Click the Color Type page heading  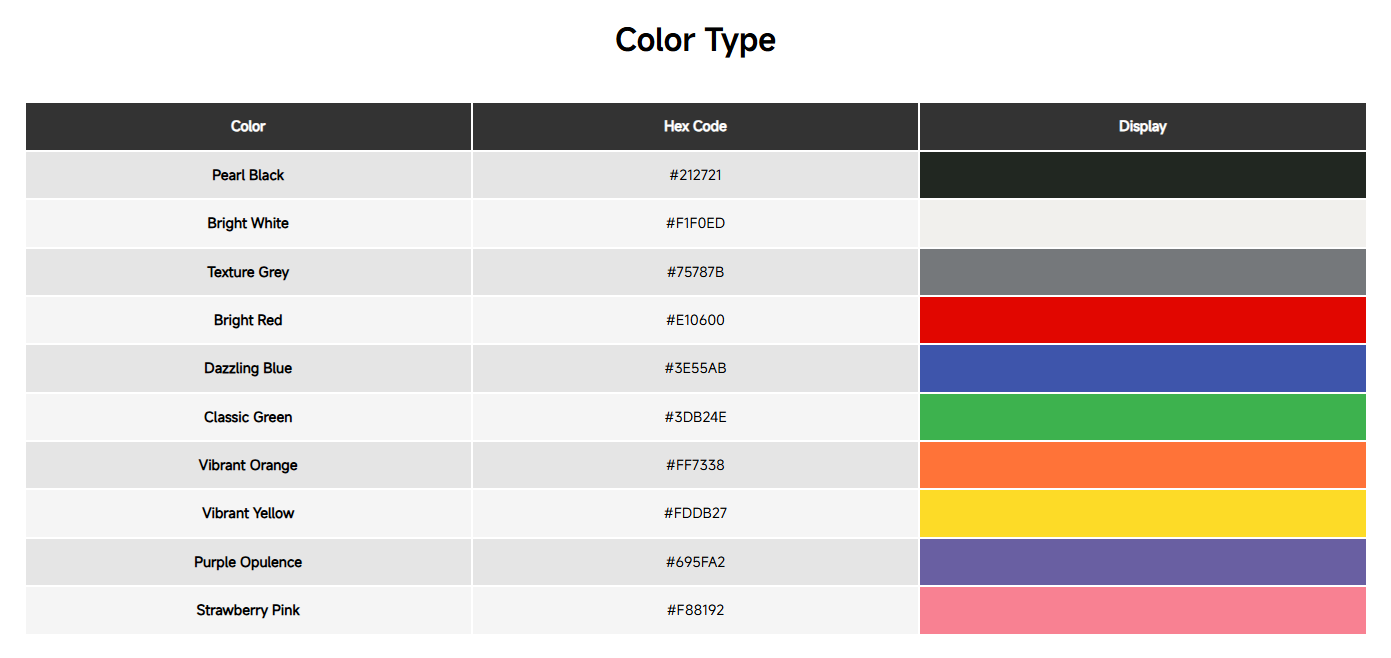coord(695,40)
